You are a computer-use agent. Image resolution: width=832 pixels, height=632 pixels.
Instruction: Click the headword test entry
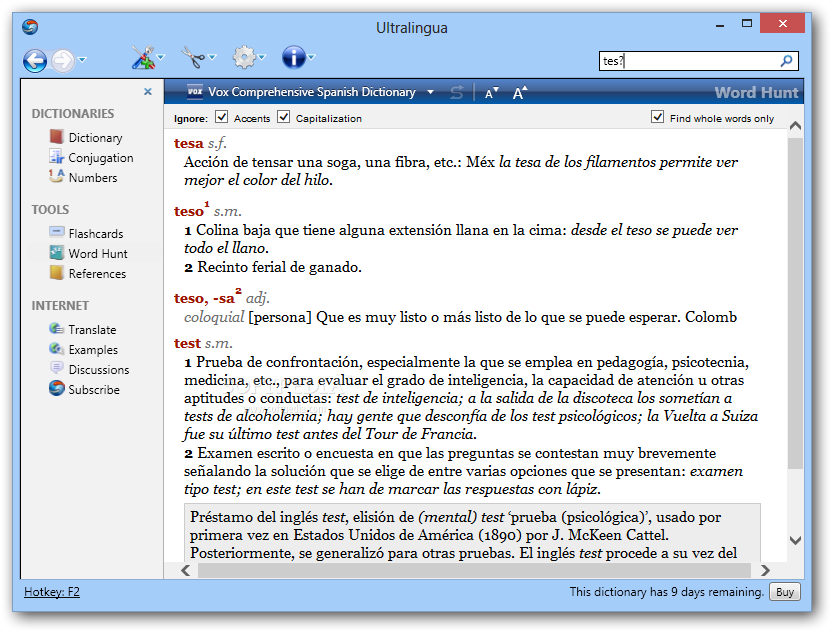click(187, 343)
